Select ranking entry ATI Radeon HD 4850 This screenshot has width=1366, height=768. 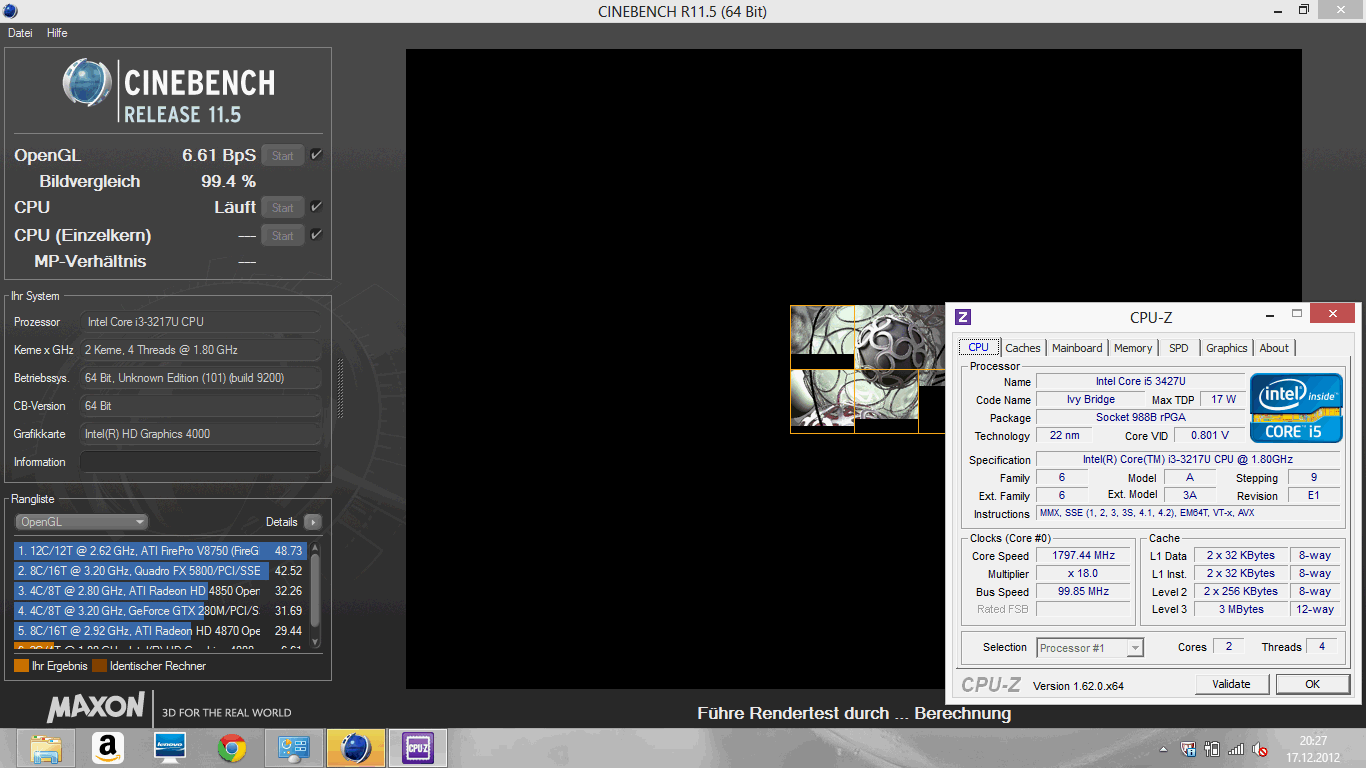160,591
